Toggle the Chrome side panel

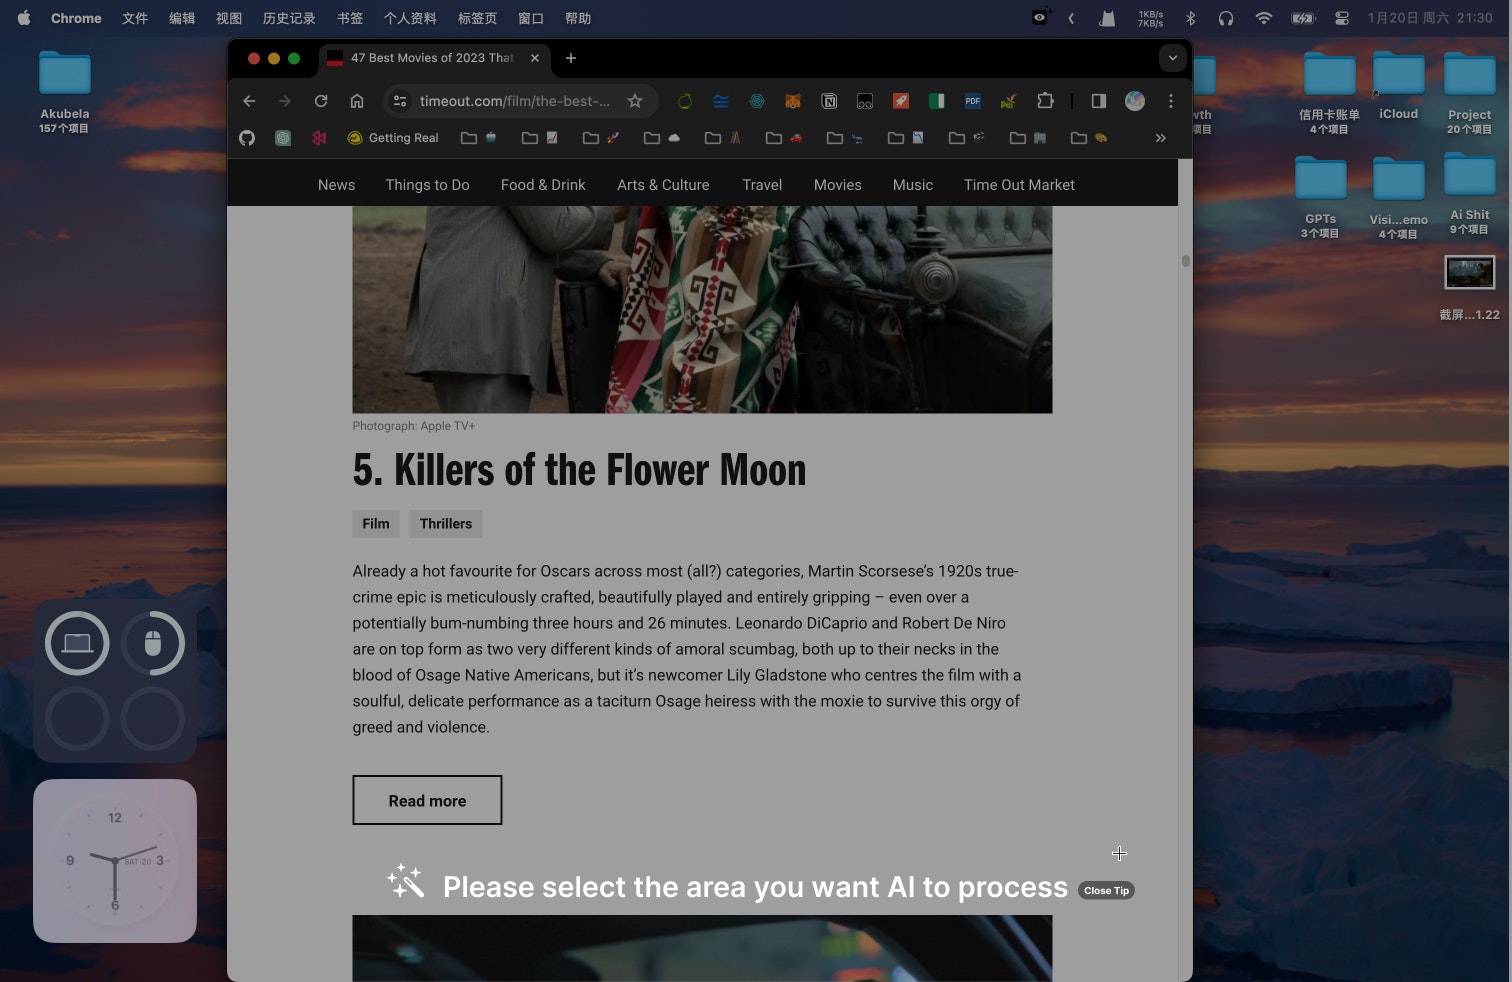point(1098,101)
